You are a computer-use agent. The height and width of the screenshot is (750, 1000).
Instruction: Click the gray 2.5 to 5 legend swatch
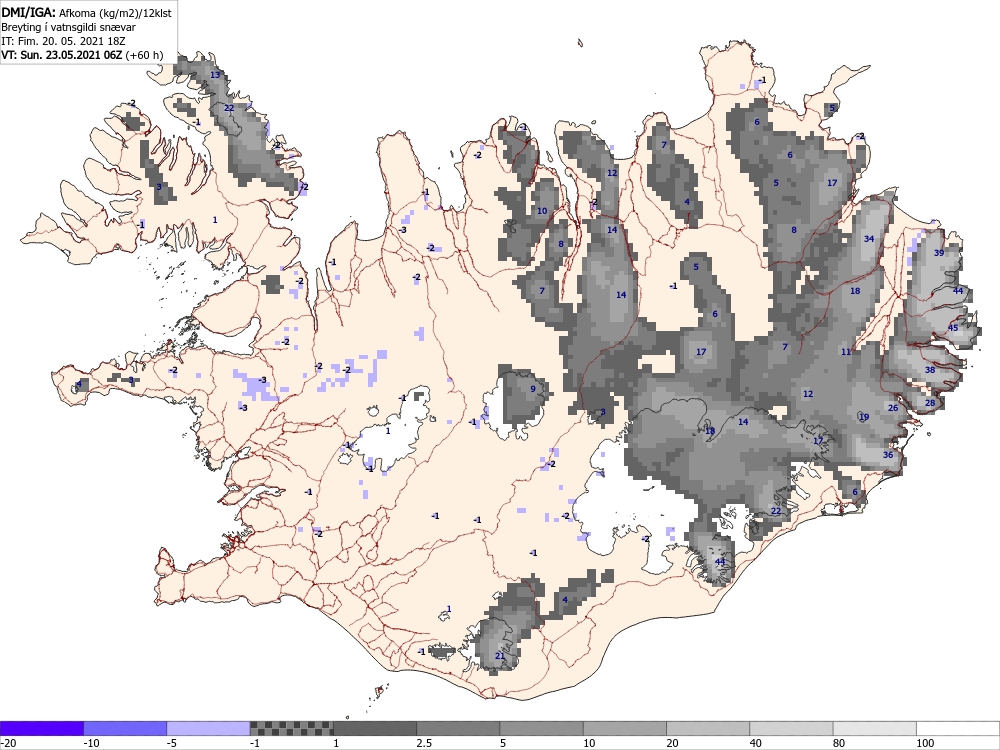pyautogui.click(x=459, y=728)
